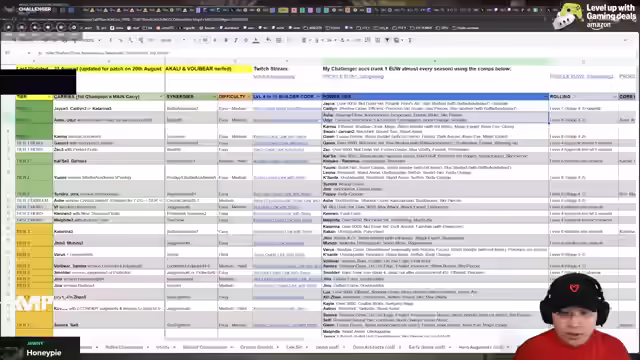
Task: Select the 'Kennen3' carries cell
Action: 109,213
